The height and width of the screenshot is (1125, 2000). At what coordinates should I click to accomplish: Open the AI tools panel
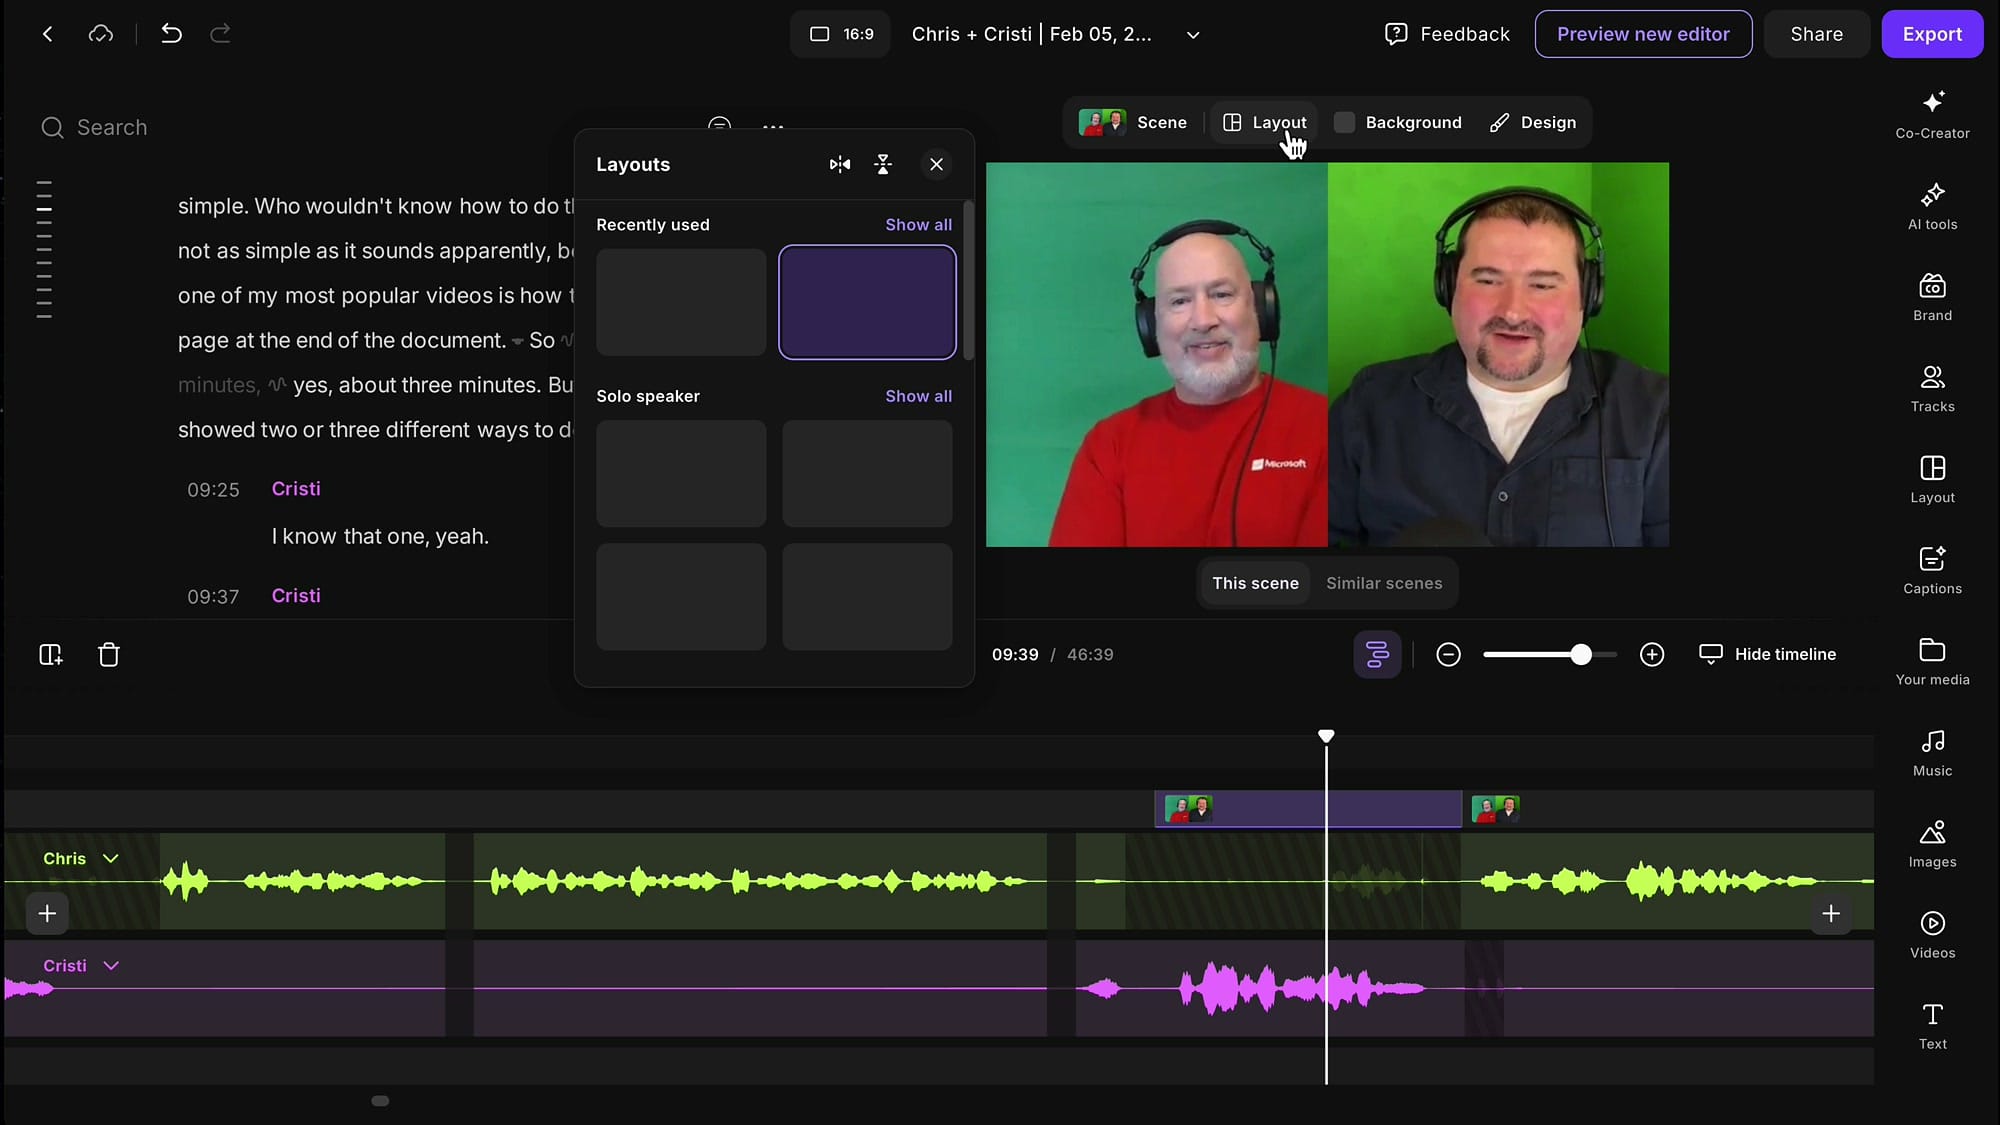click(x=1931, y=205)
